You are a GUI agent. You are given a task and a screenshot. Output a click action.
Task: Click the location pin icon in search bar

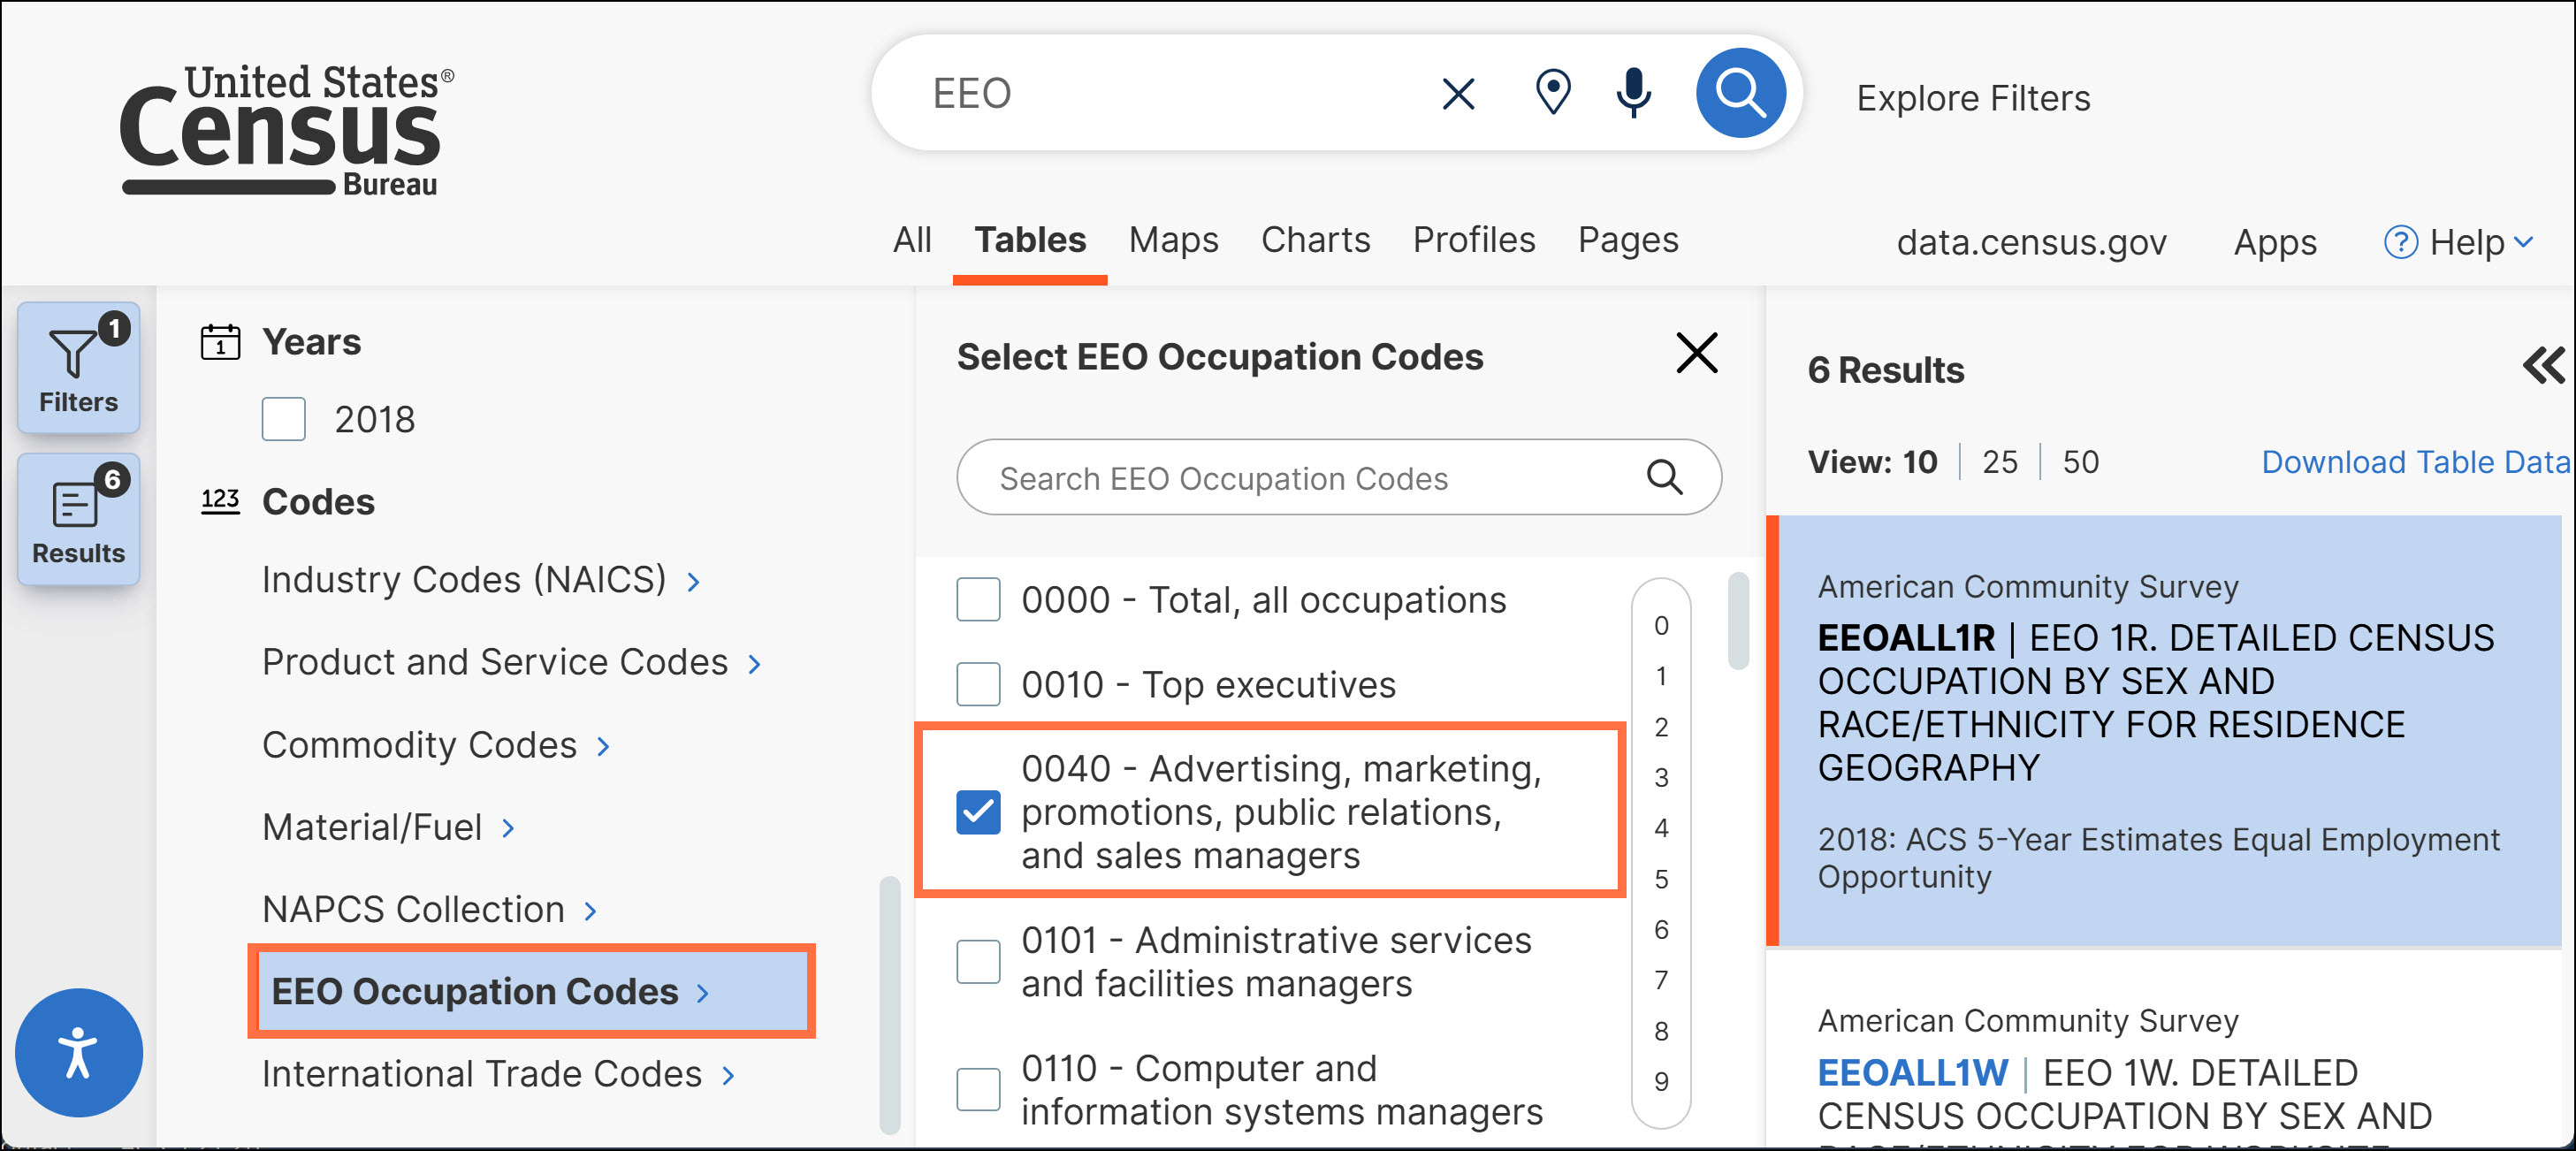point(1552,93)
